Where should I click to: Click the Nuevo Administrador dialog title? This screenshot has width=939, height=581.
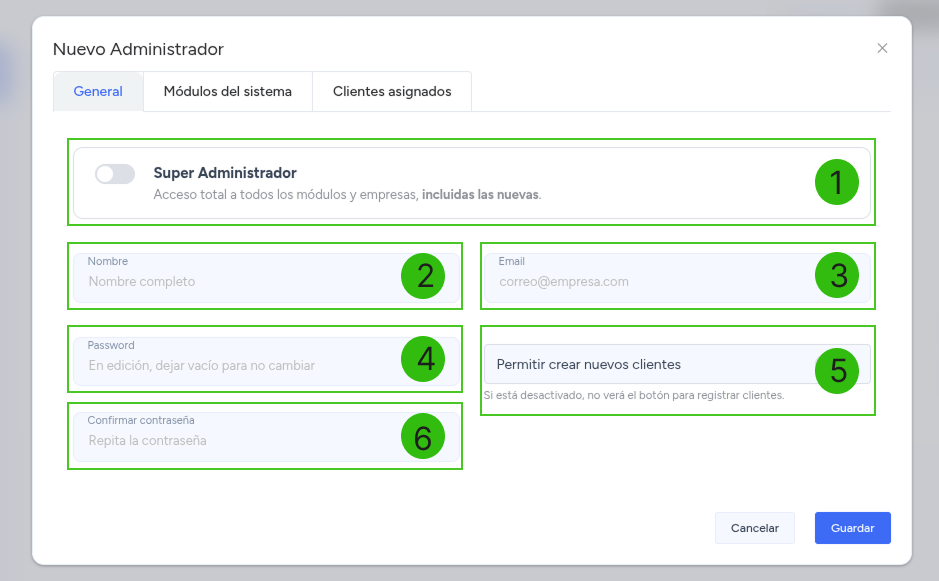138,49
